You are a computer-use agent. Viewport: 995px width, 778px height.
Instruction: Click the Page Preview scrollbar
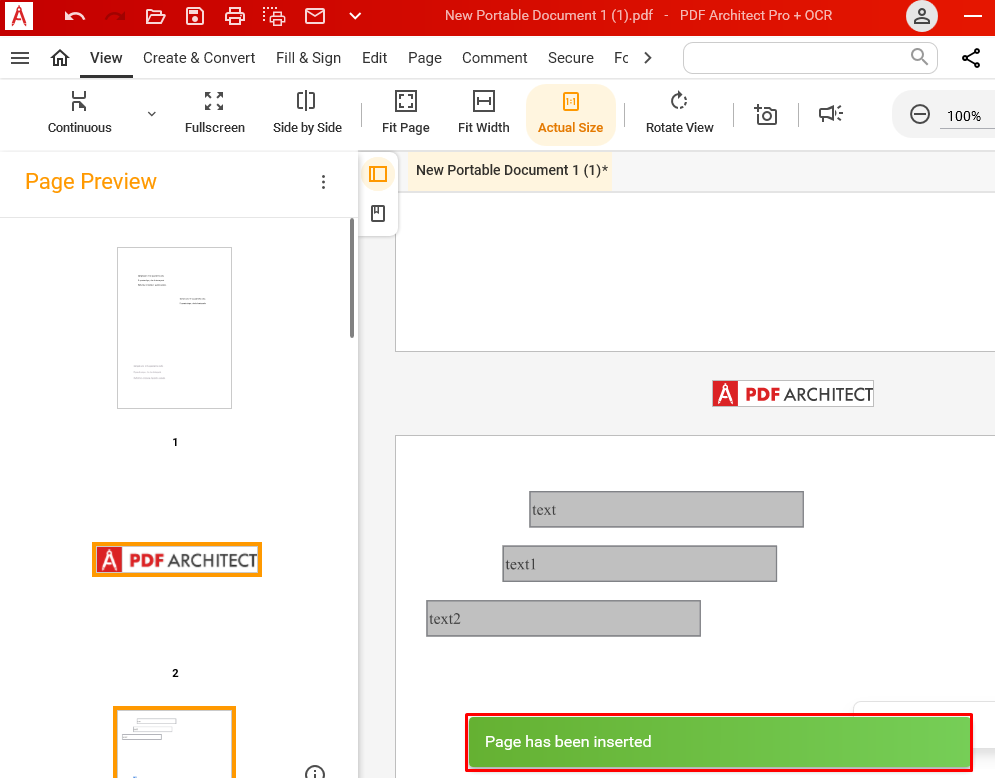pos(352,278)
